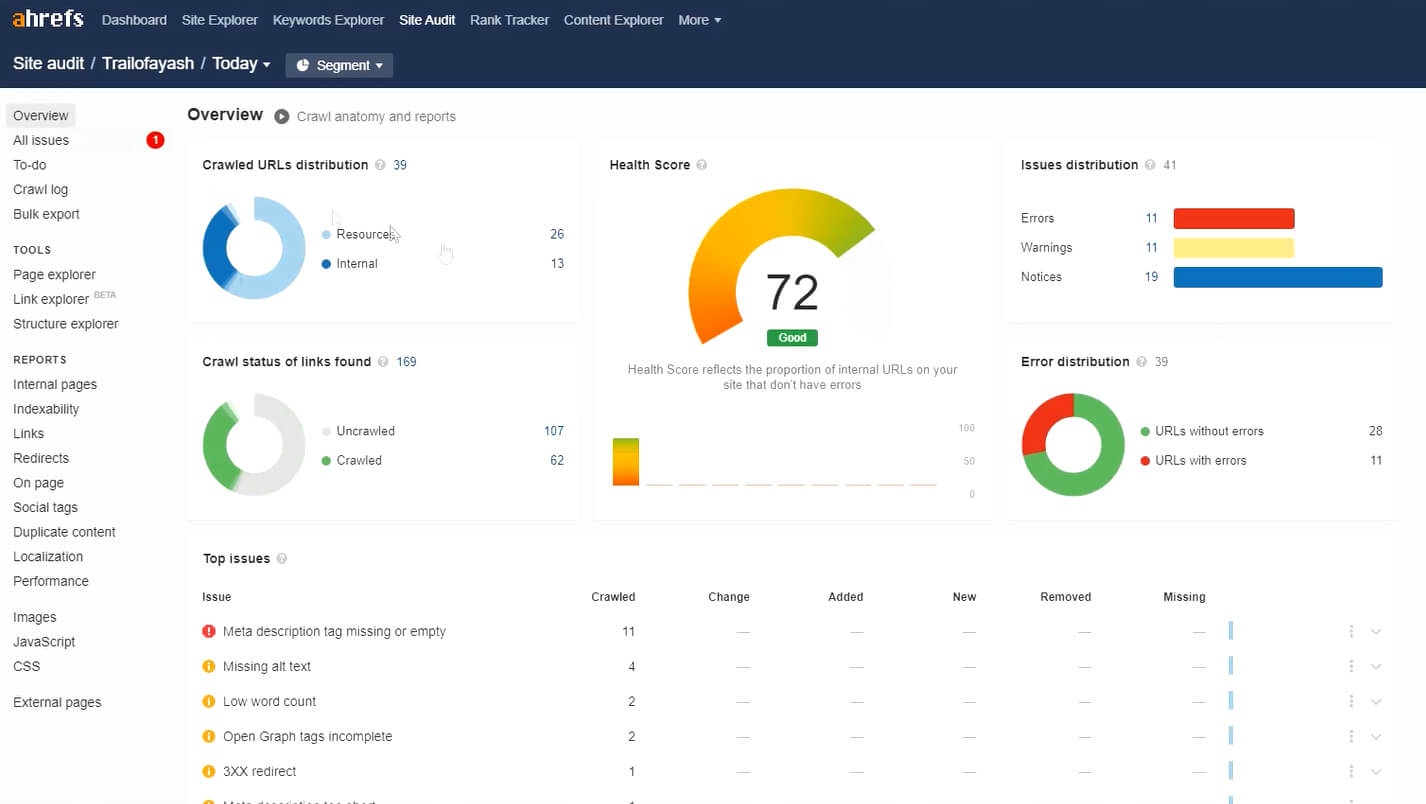Open the Today crawl date dropdown

[x=241, y=64]
